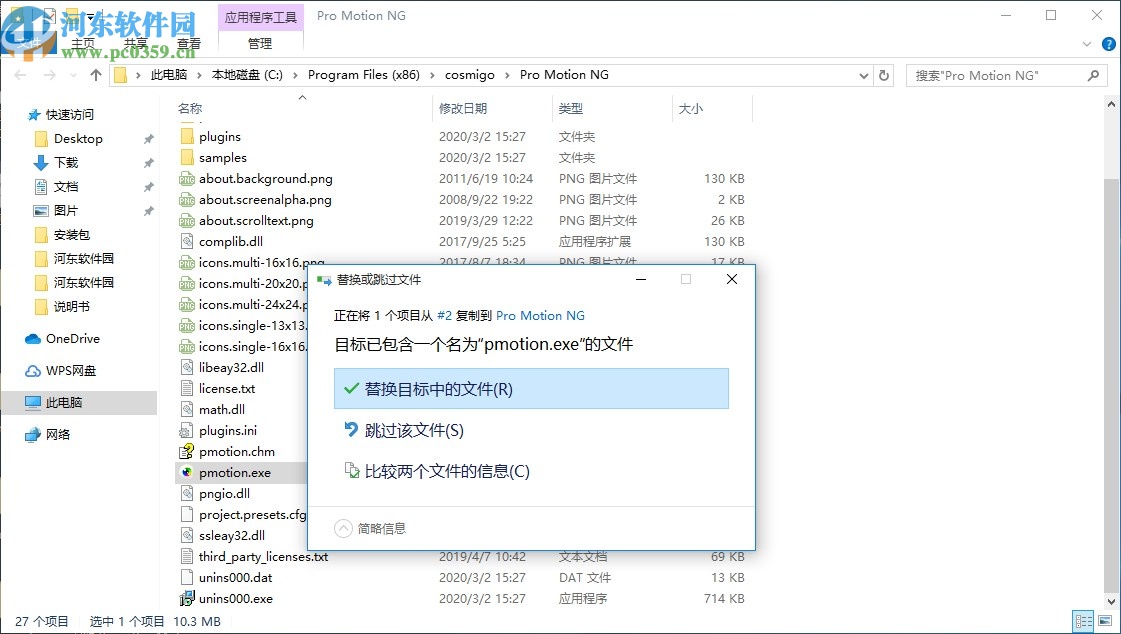Viewport: 1121px width, 634px height.
Task: Collapse the ribbon with the chevron arrow
Action: pos(1087,44)
